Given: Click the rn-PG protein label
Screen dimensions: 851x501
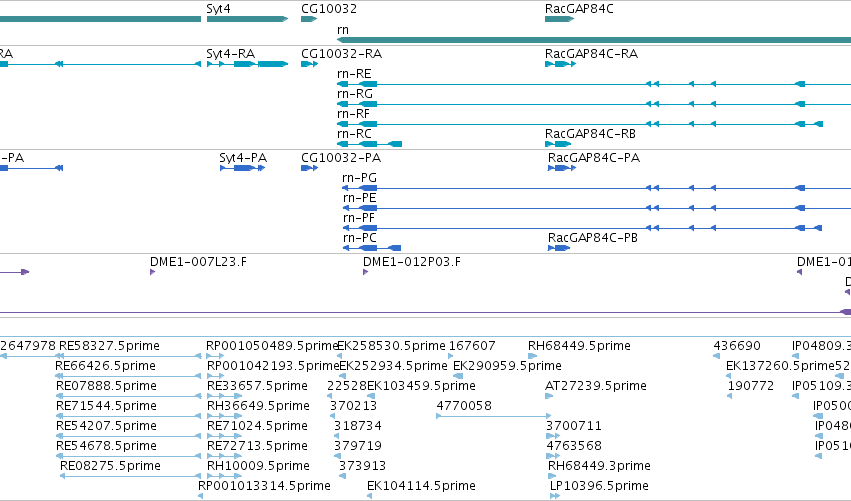Looking at the screenshot, I should coord(359,178).
